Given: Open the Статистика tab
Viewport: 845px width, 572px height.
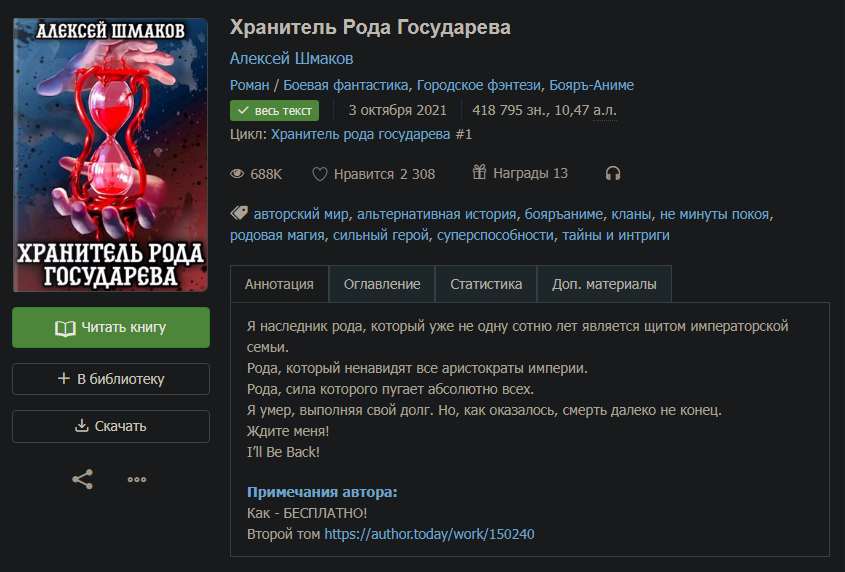Looking at the screenshot, I should tap(486, 284).
